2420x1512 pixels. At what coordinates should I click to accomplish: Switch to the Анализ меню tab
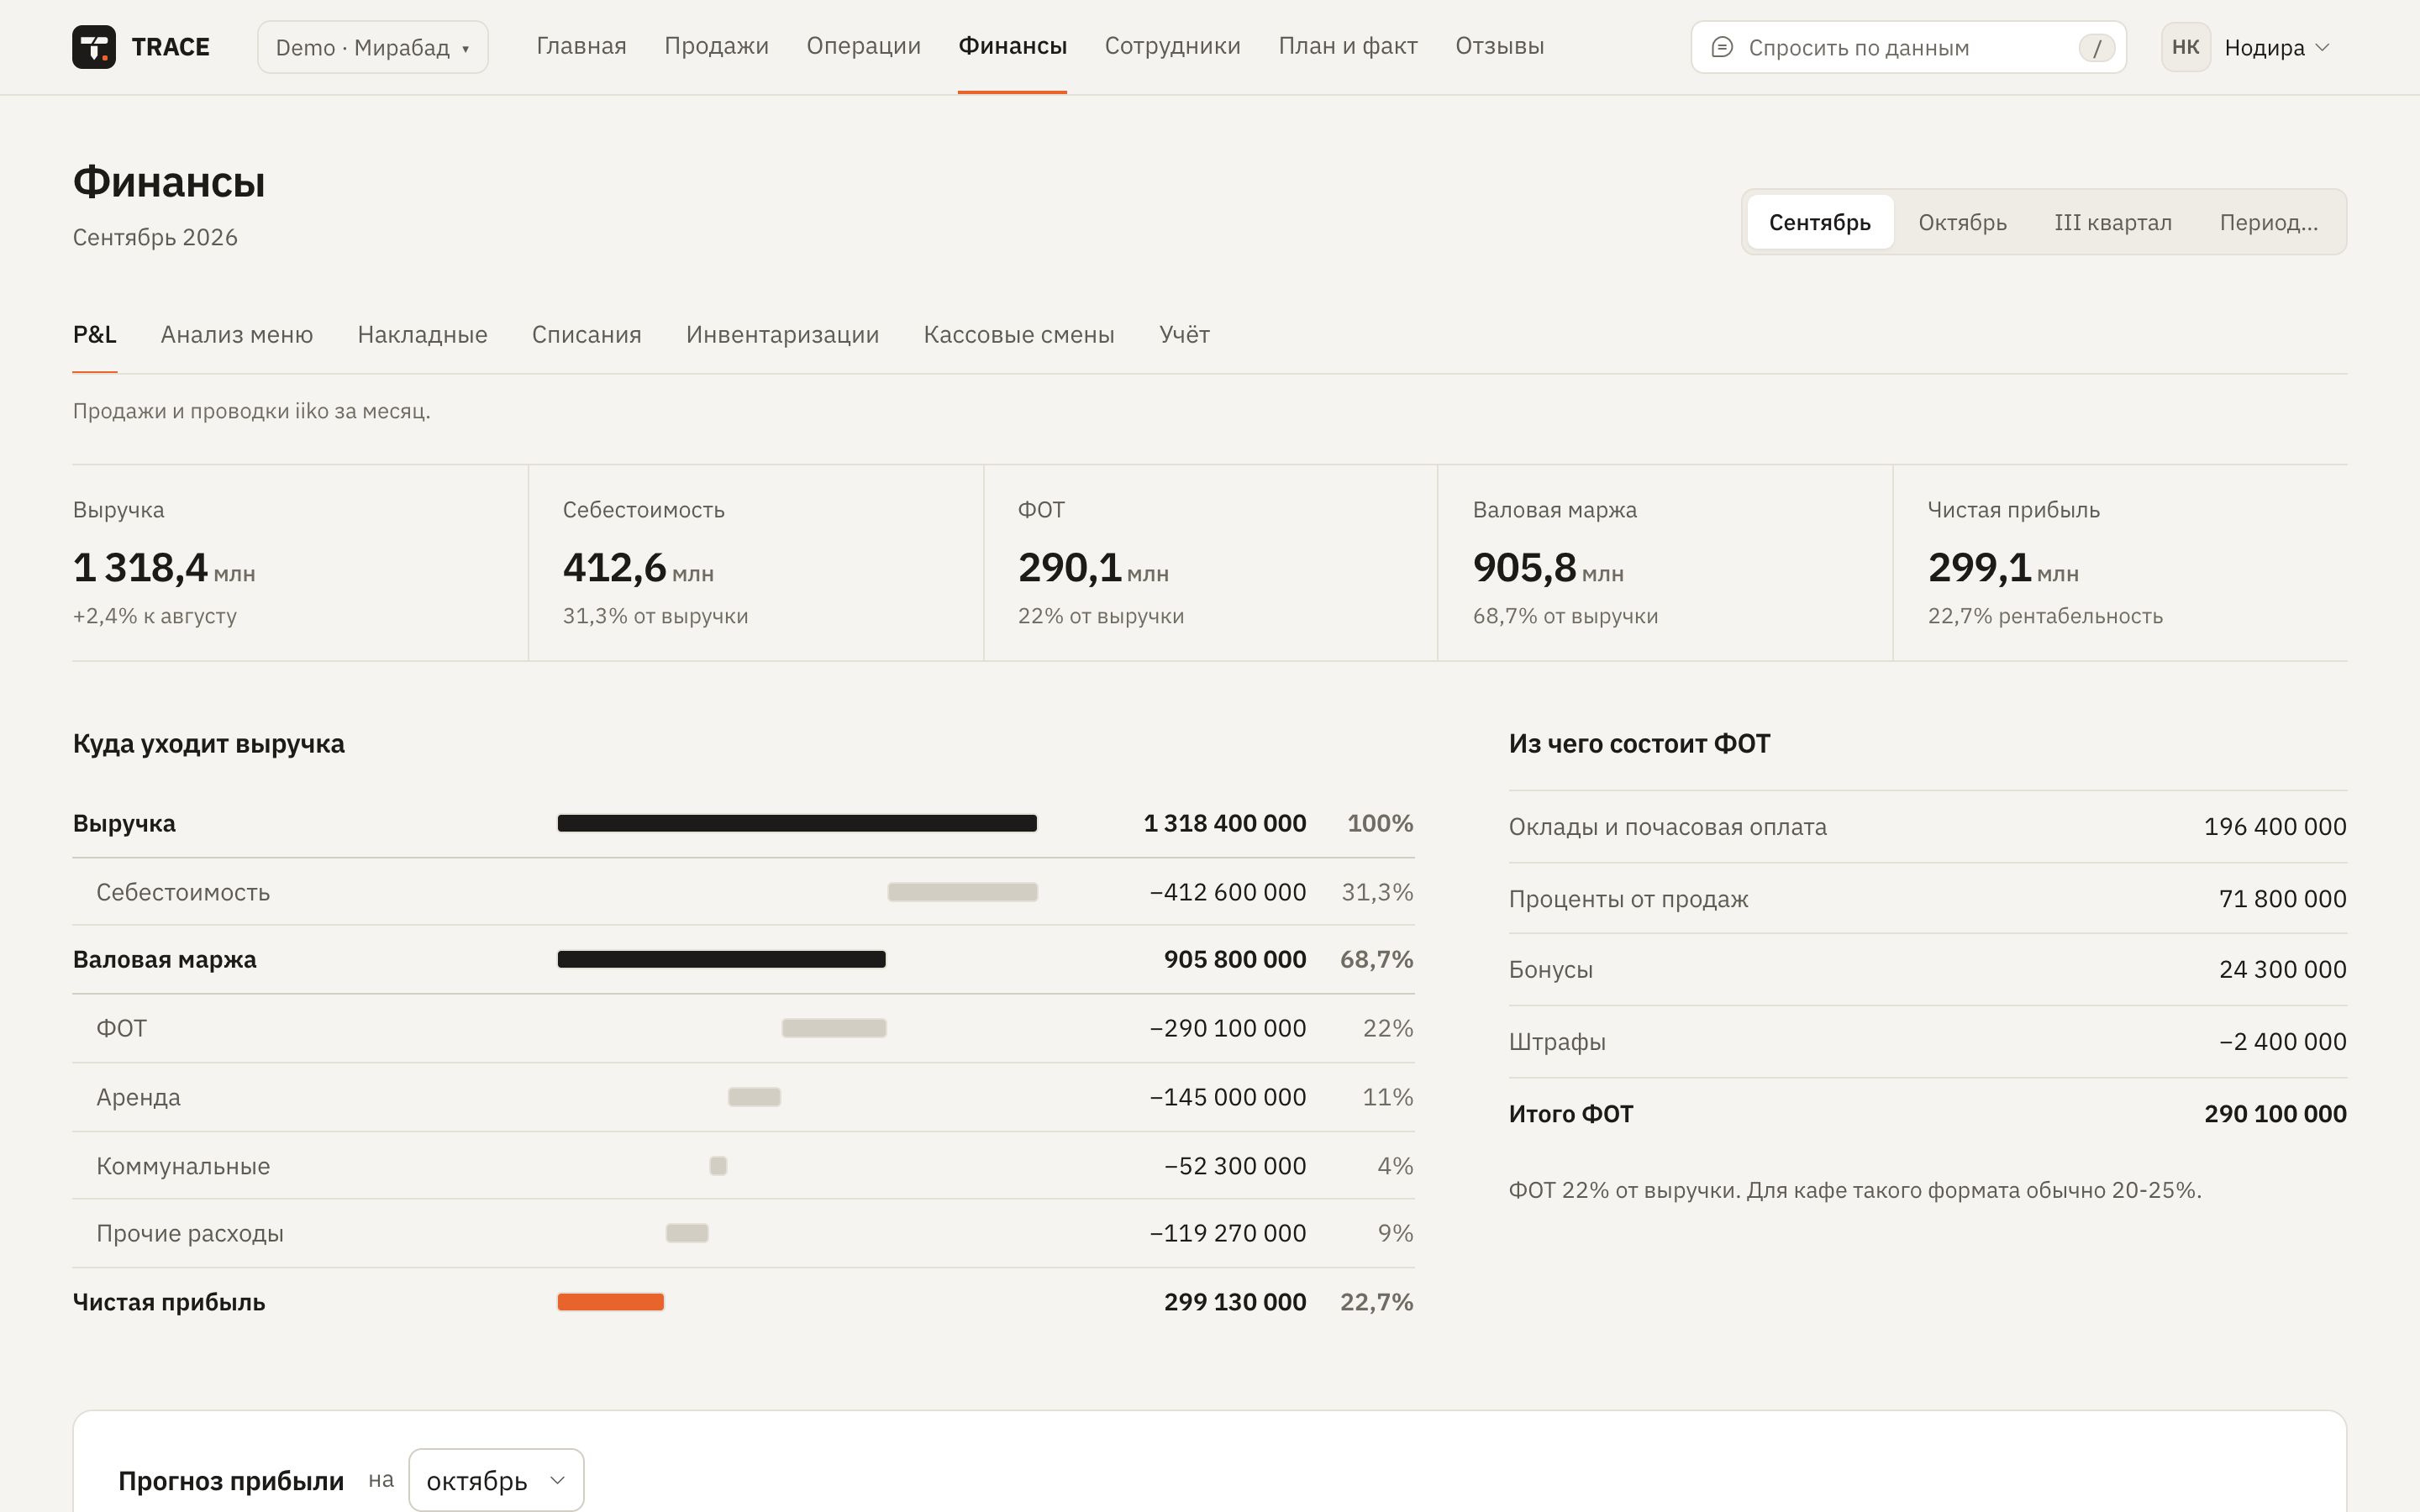tap(237, 334)
